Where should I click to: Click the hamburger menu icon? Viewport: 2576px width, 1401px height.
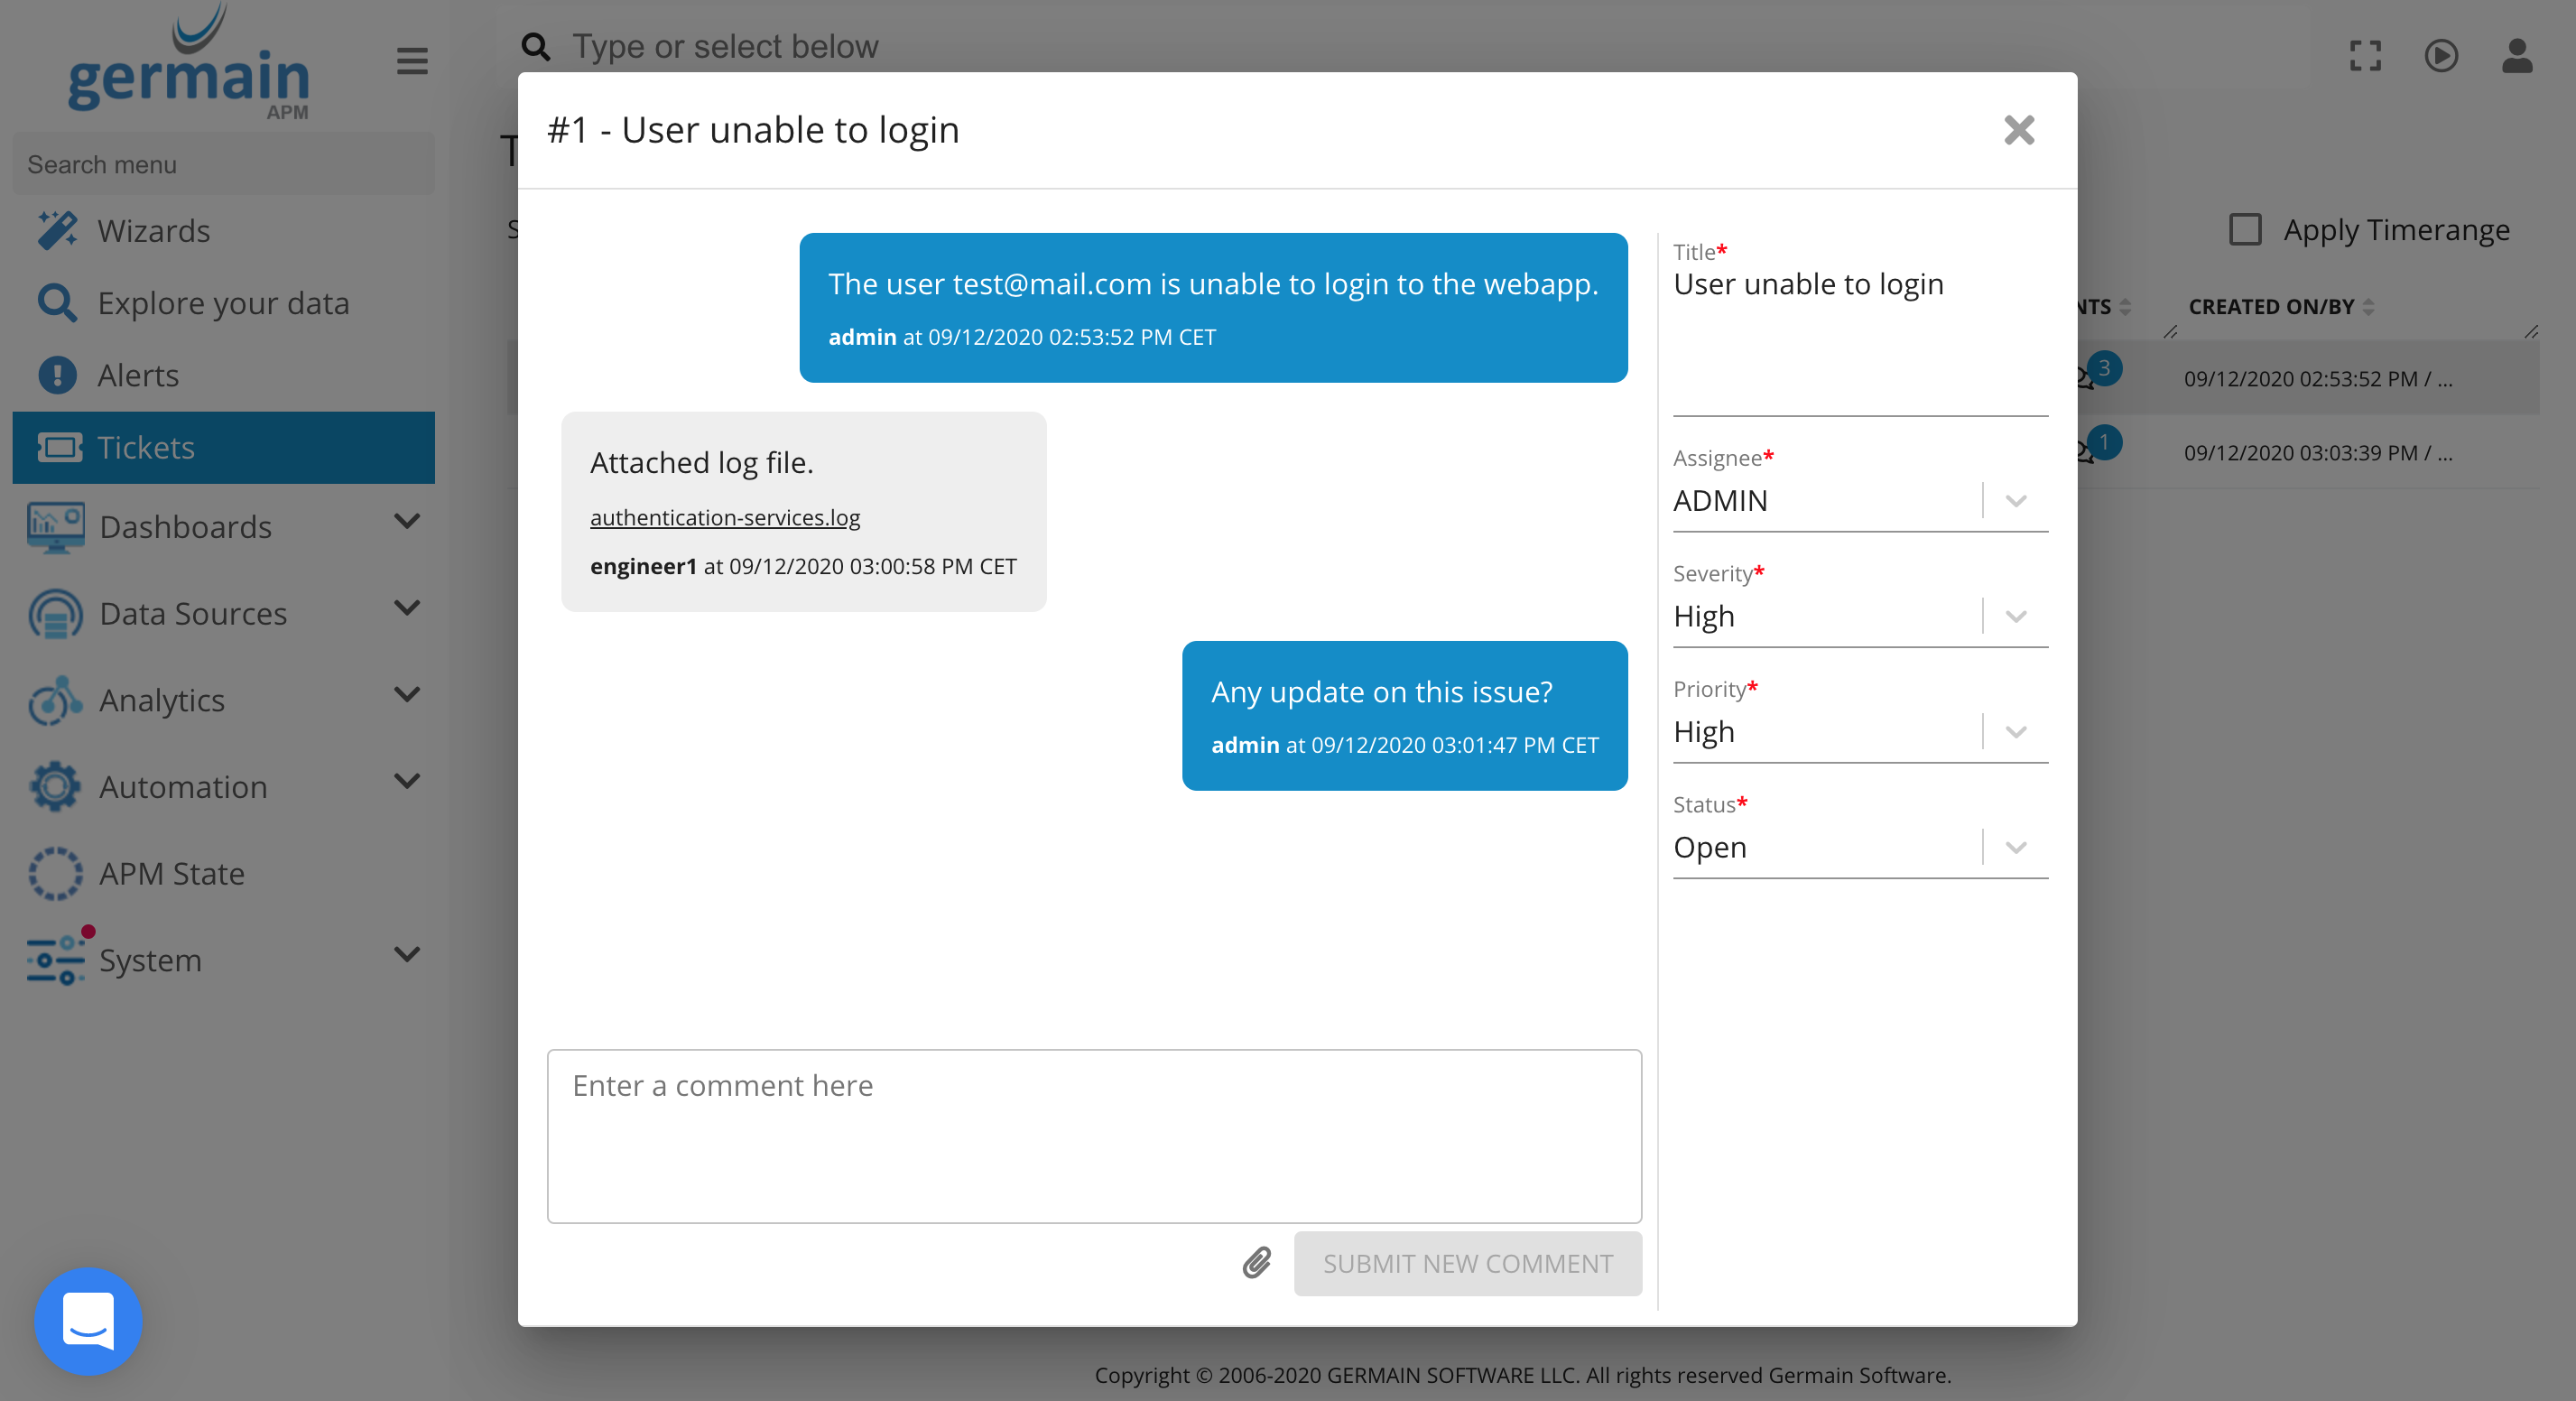pos(412,61)
